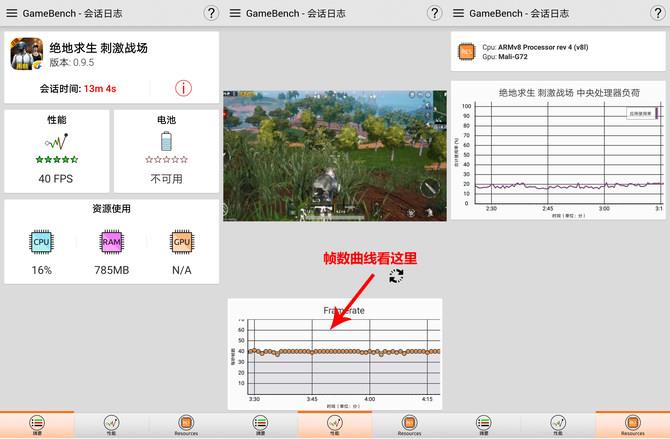Open hamburger menu in middle panel
The height and width of the screenshot is (439, 670).
point(236,13)
